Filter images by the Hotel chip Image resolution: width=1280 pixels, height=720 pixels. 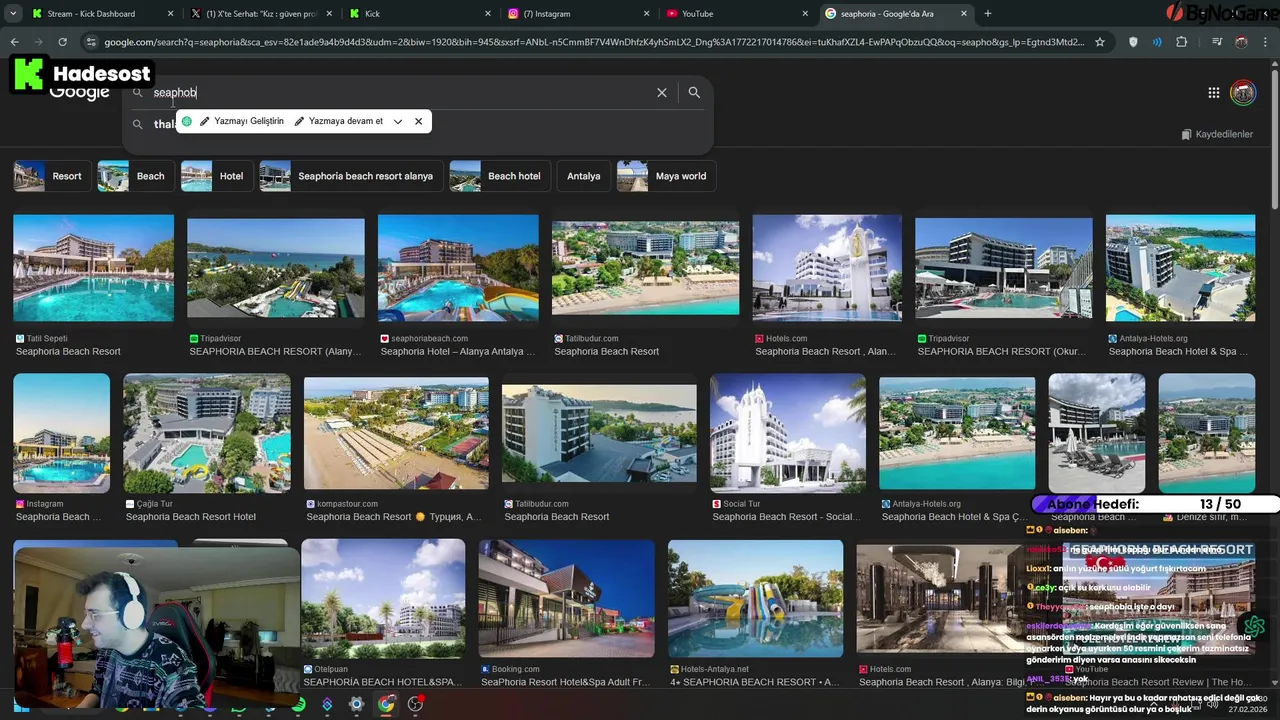(216, 176)
